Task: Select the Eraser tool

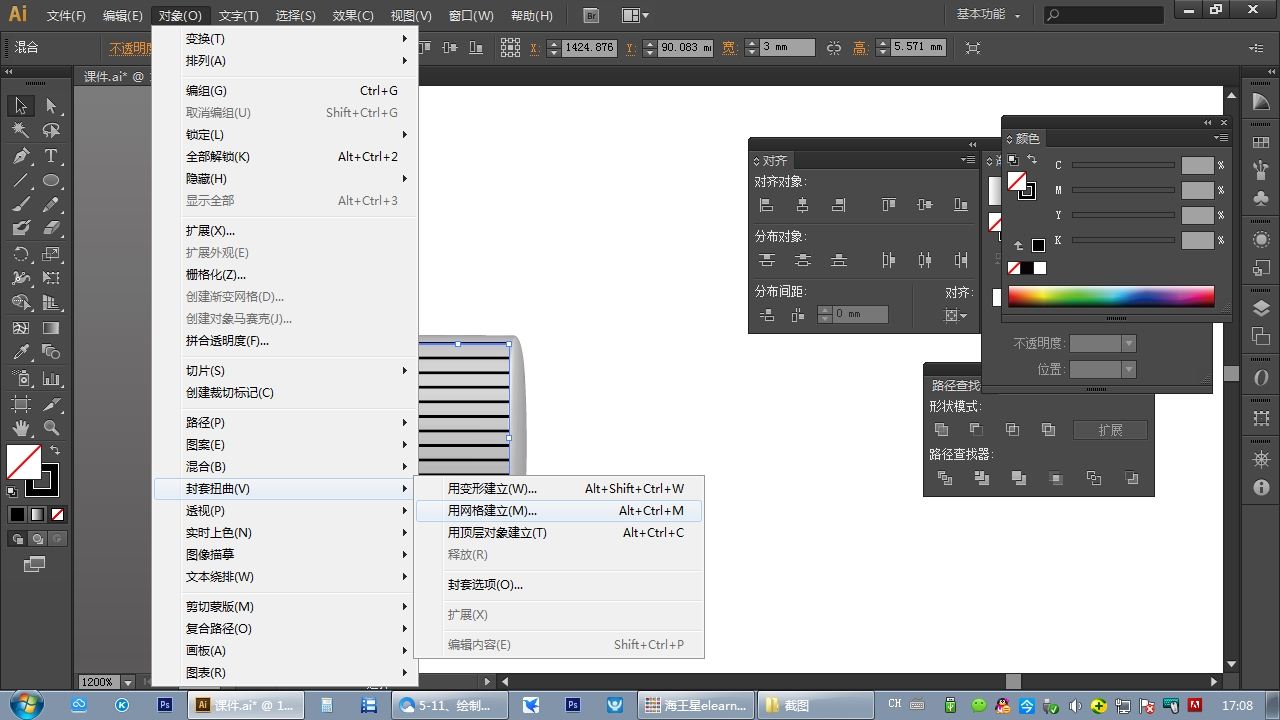Action: pyautogui.click(x=51, y=229)
